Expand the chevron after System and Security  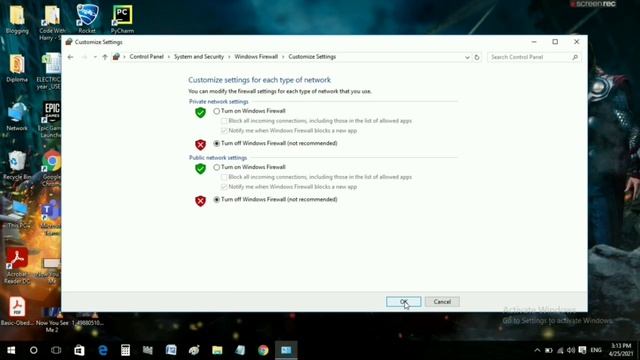pos(229,57)
